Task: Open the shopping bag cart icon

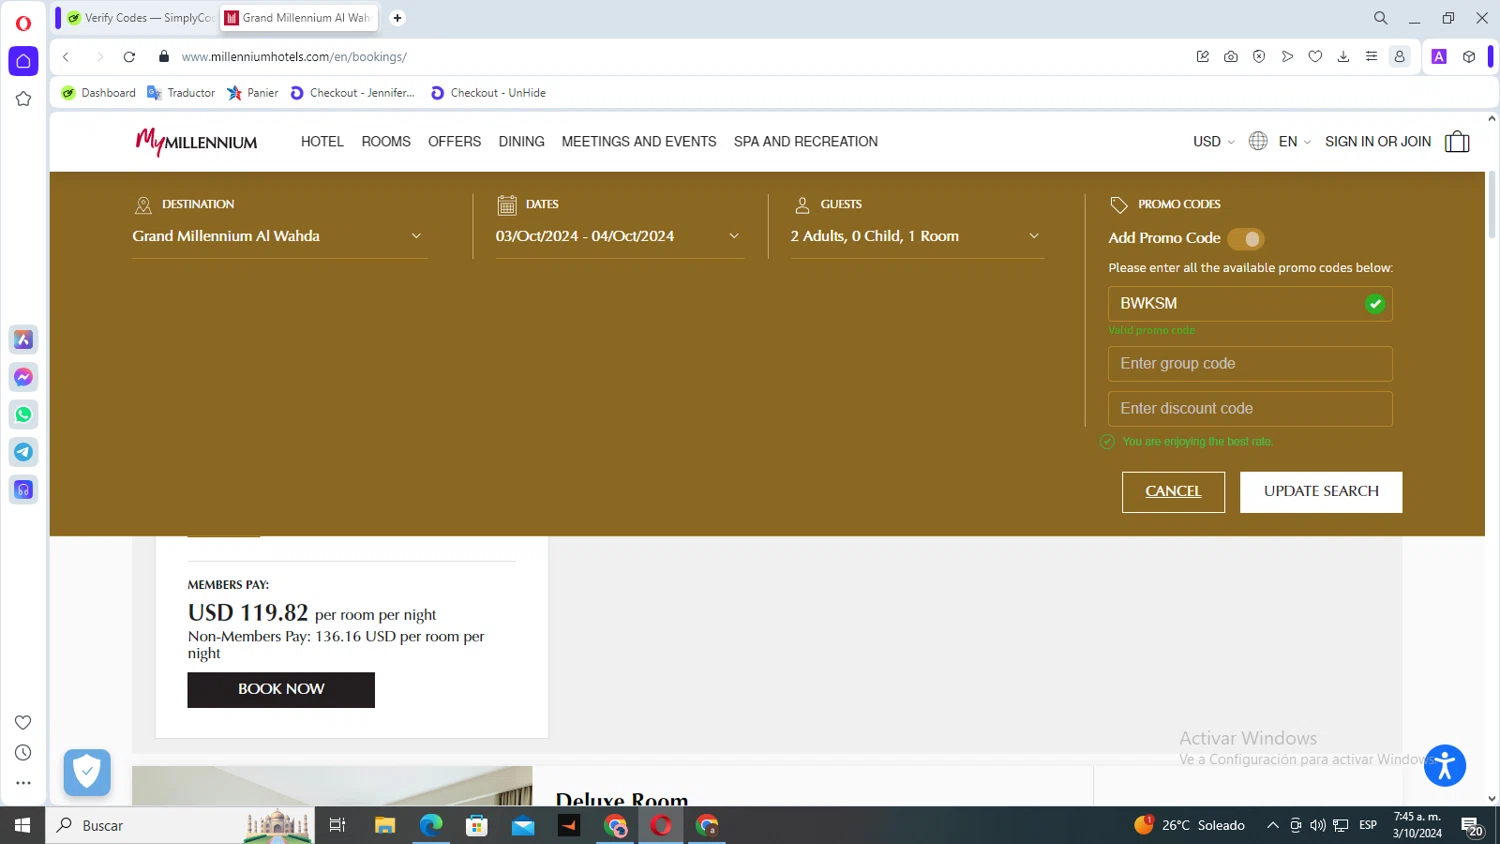Action: [1457, 142]
